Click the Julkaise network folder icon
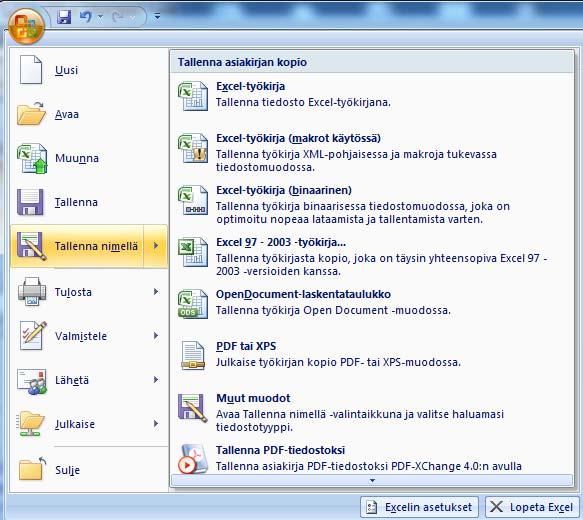The image size is (583, 520). point(31,424)
